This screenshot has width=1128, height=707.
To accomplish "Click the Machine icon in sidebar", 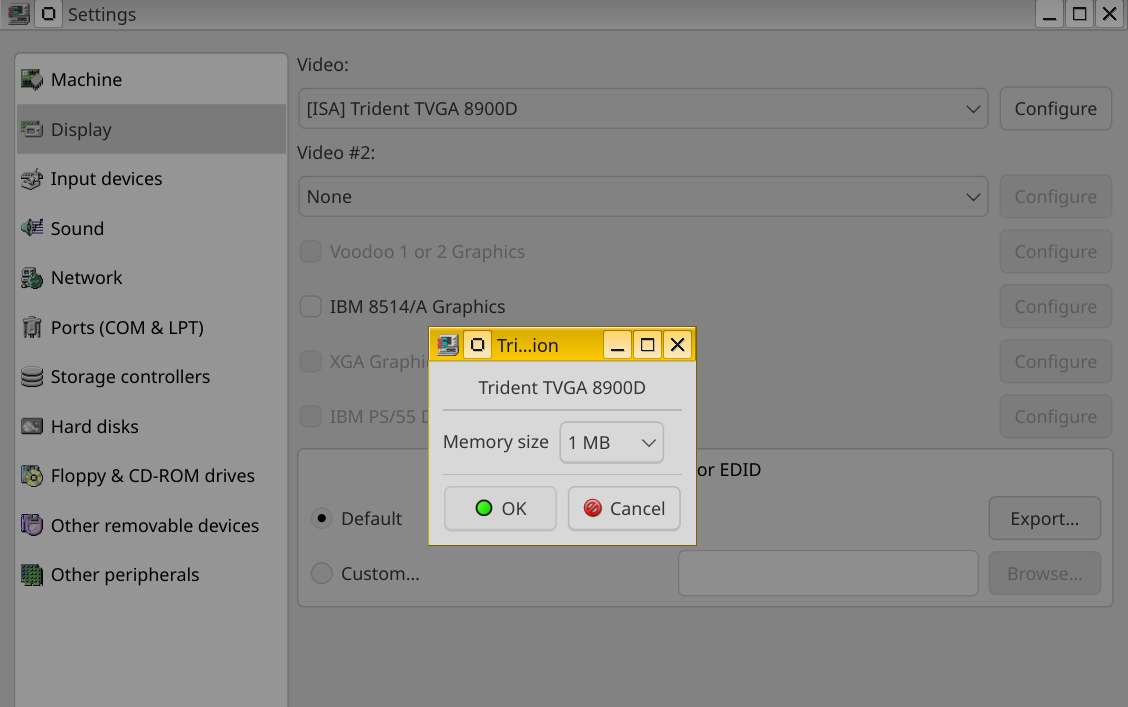I will tap(32, 80).
